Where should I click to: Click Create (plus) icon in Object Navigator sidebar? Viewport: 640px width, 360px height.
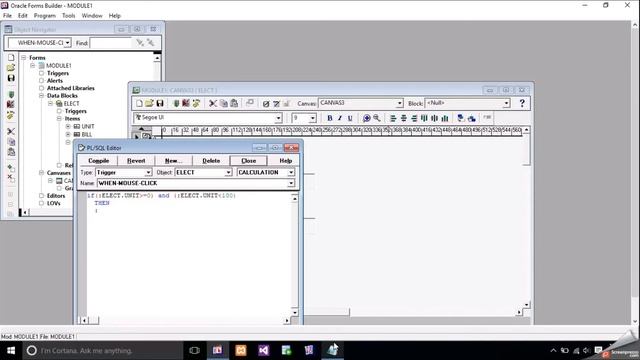click(x=11, y=168)
